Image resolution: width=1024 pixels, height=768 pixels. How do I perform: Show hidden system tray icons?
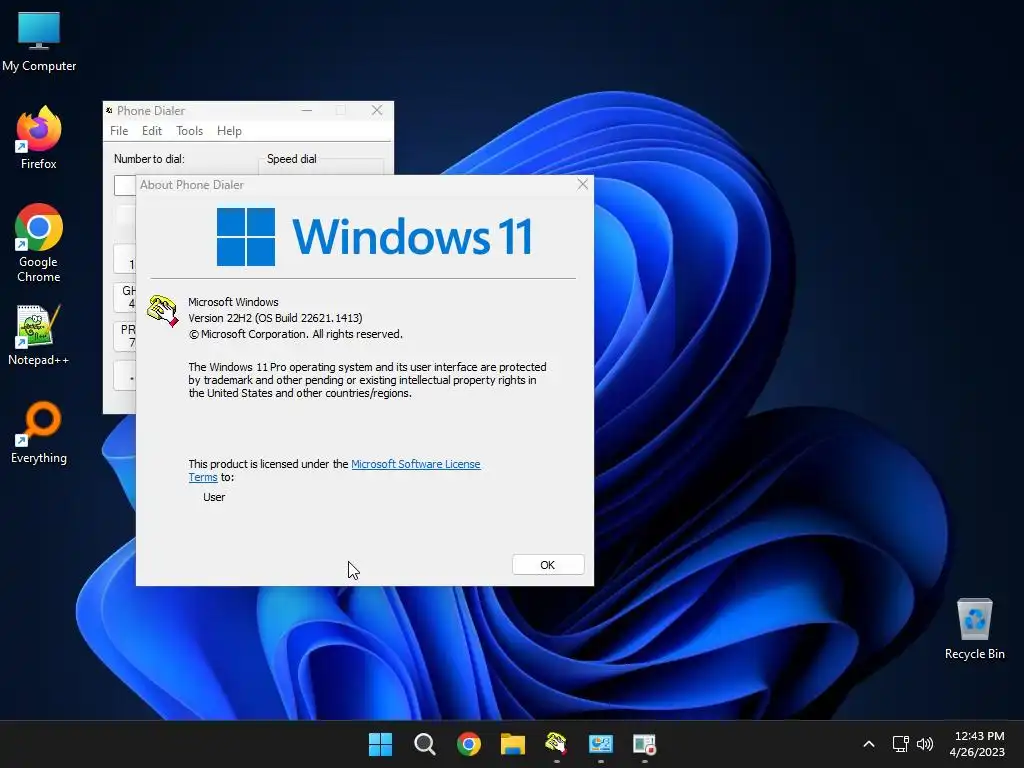tap(869, 744)
